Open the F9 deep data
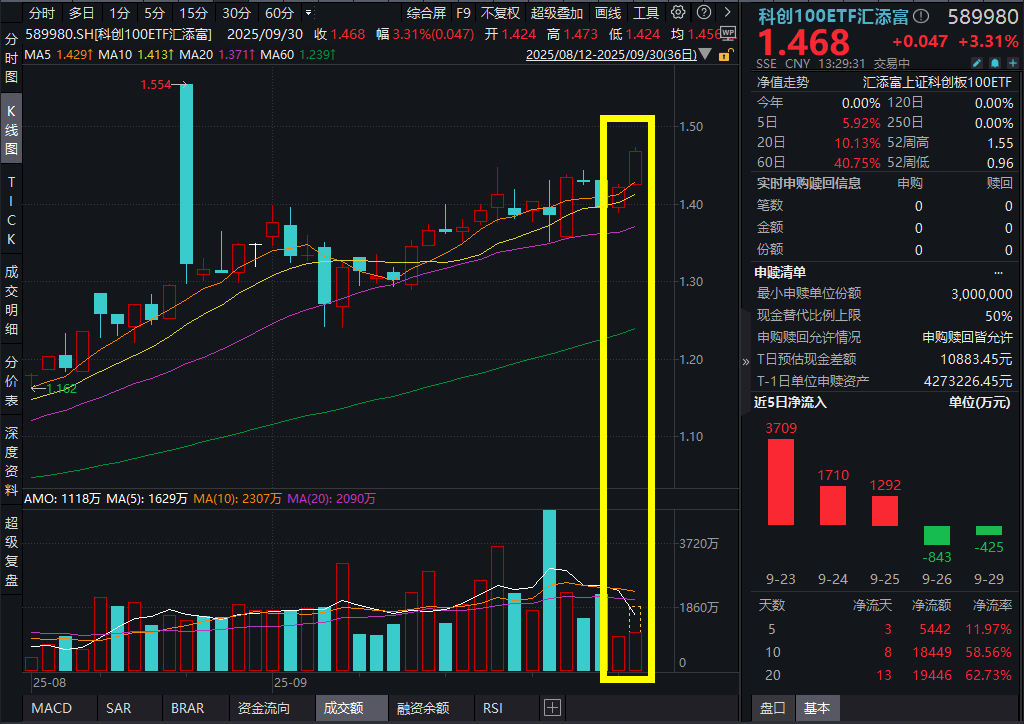Screen dimensions: 1024x724 tap(463, 13)
